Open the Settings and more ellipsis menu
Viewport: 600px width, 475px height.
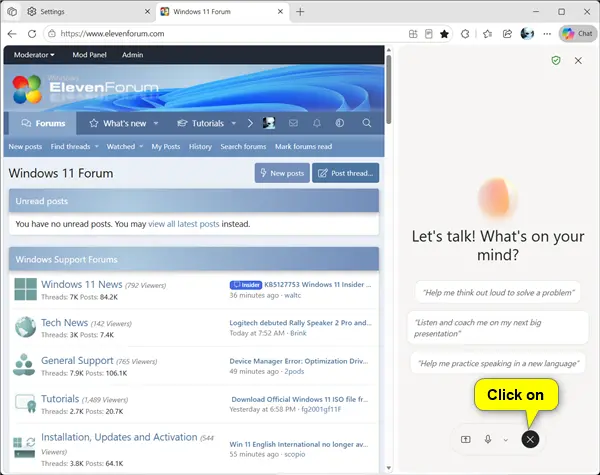coord(547,34)
